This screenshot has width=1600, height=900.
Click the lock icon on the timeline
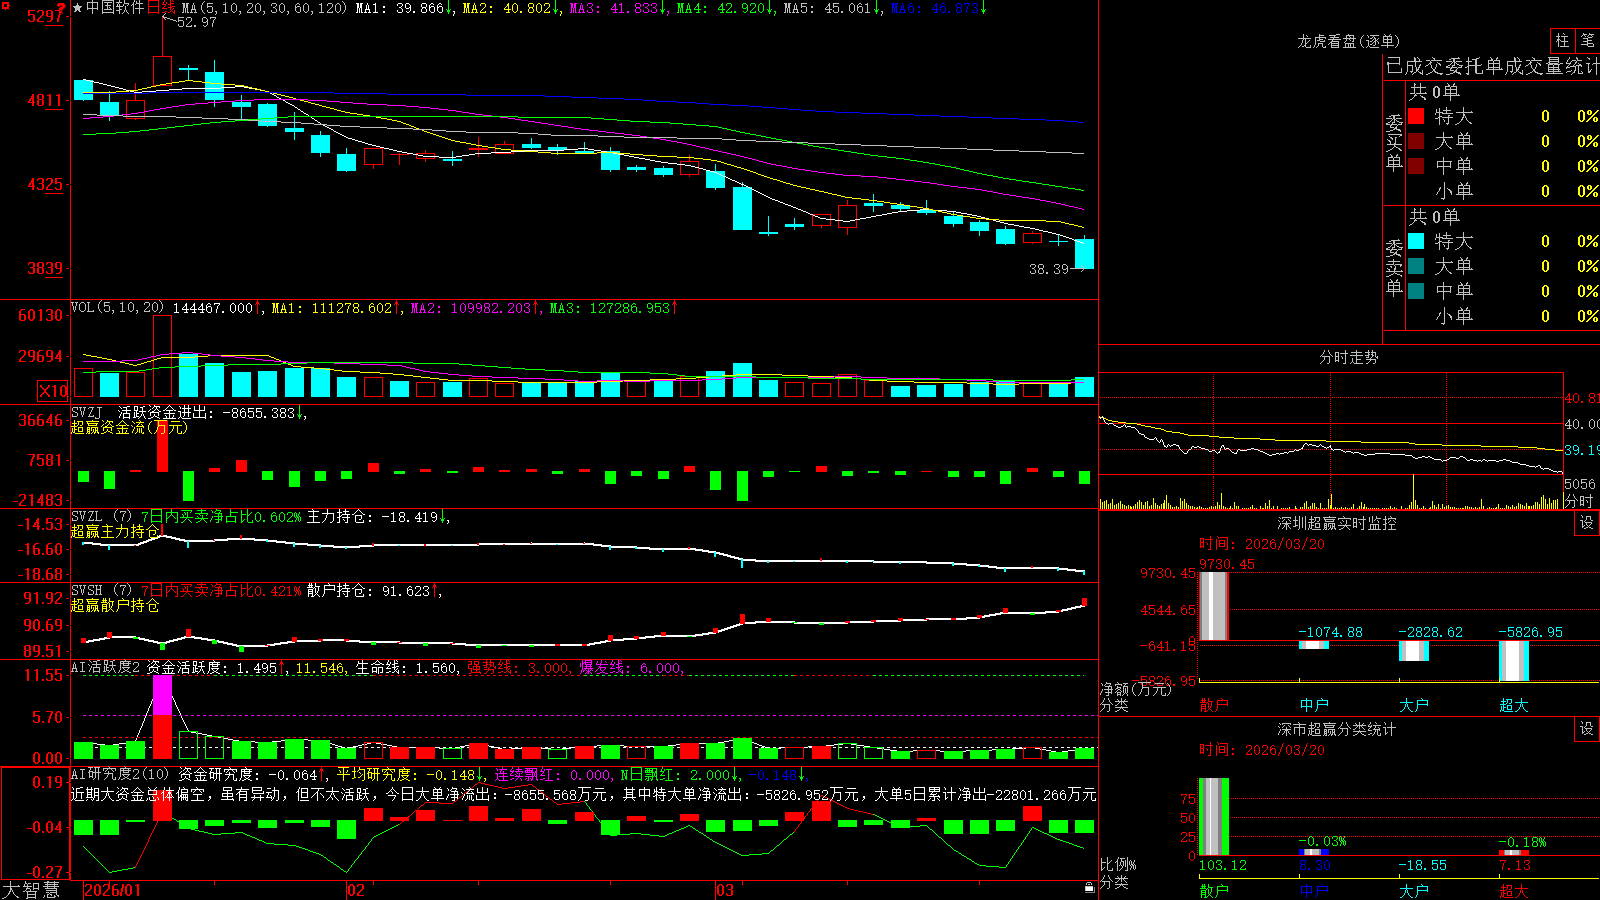point(1090,888)
